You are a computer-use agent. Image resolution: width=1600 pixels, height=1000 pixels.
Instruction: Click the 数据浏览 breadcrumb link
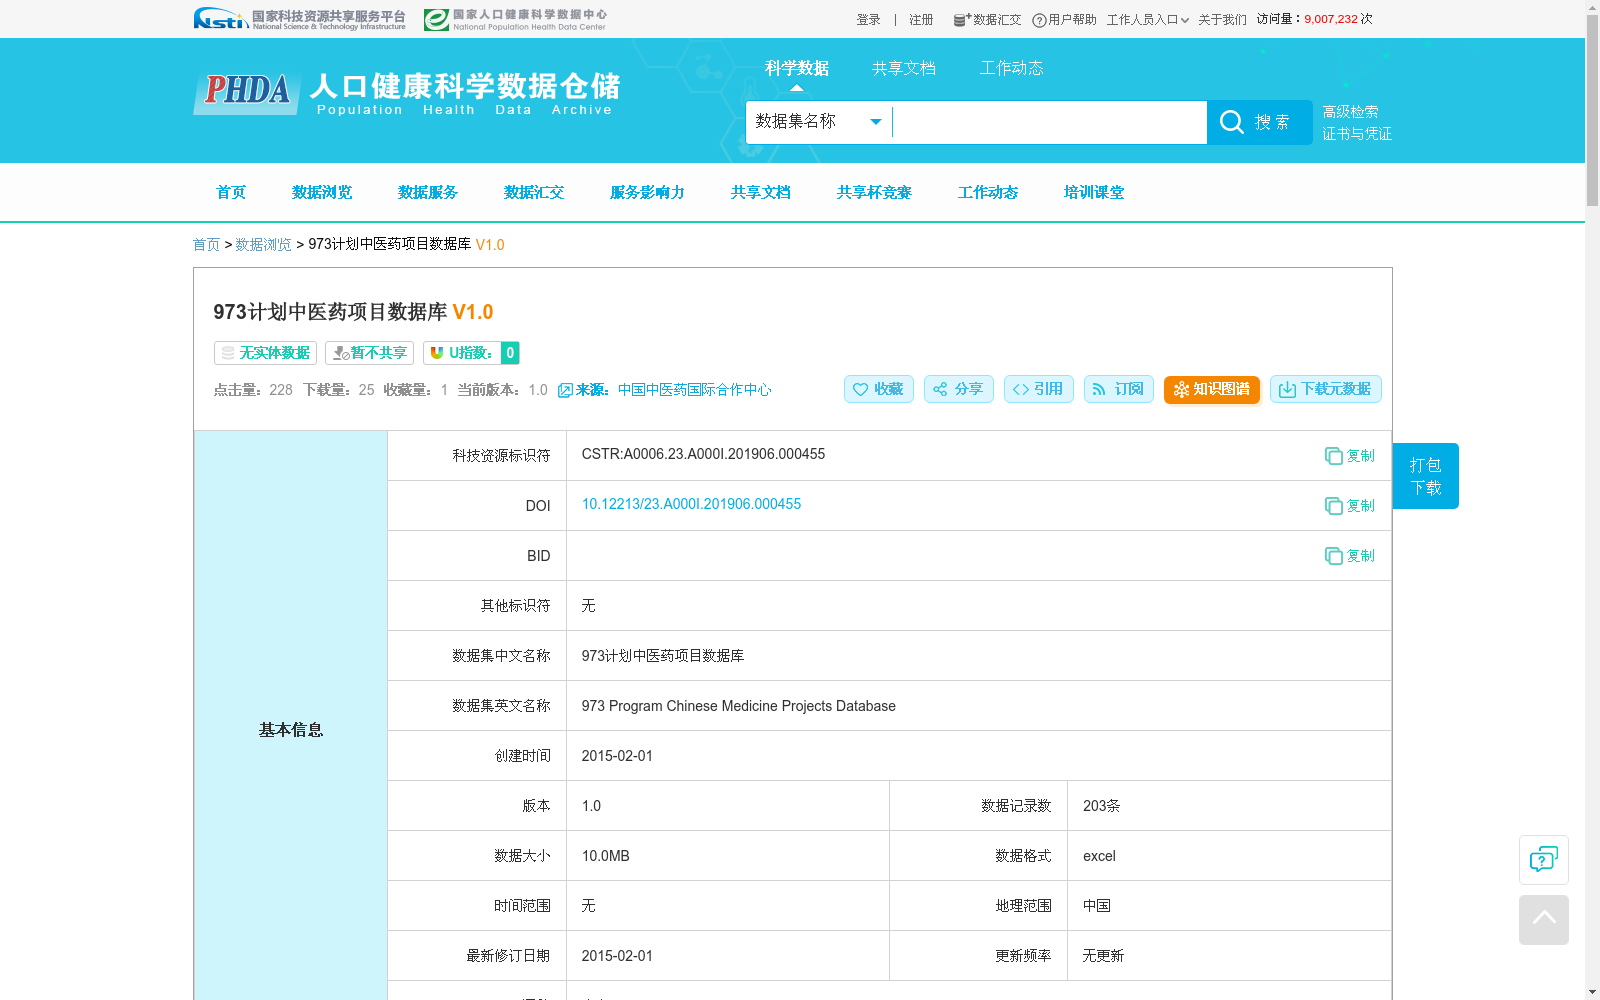point(263,245)
